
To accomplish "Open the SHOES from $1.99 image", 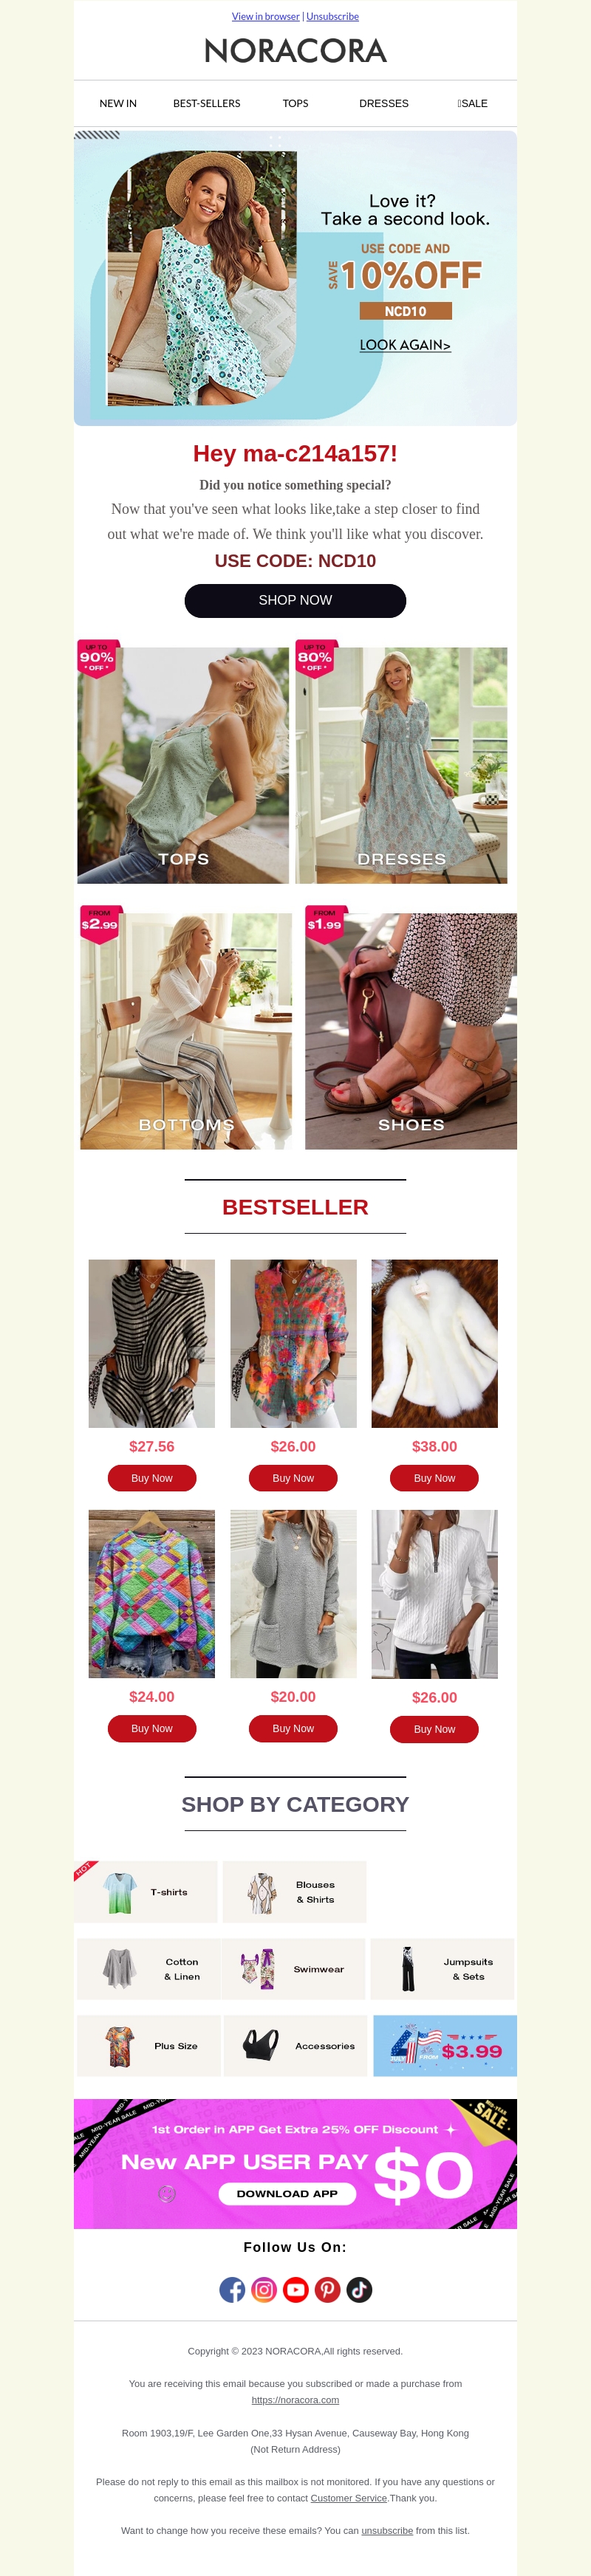I will pyautogui.click(x=411, y=1031).
